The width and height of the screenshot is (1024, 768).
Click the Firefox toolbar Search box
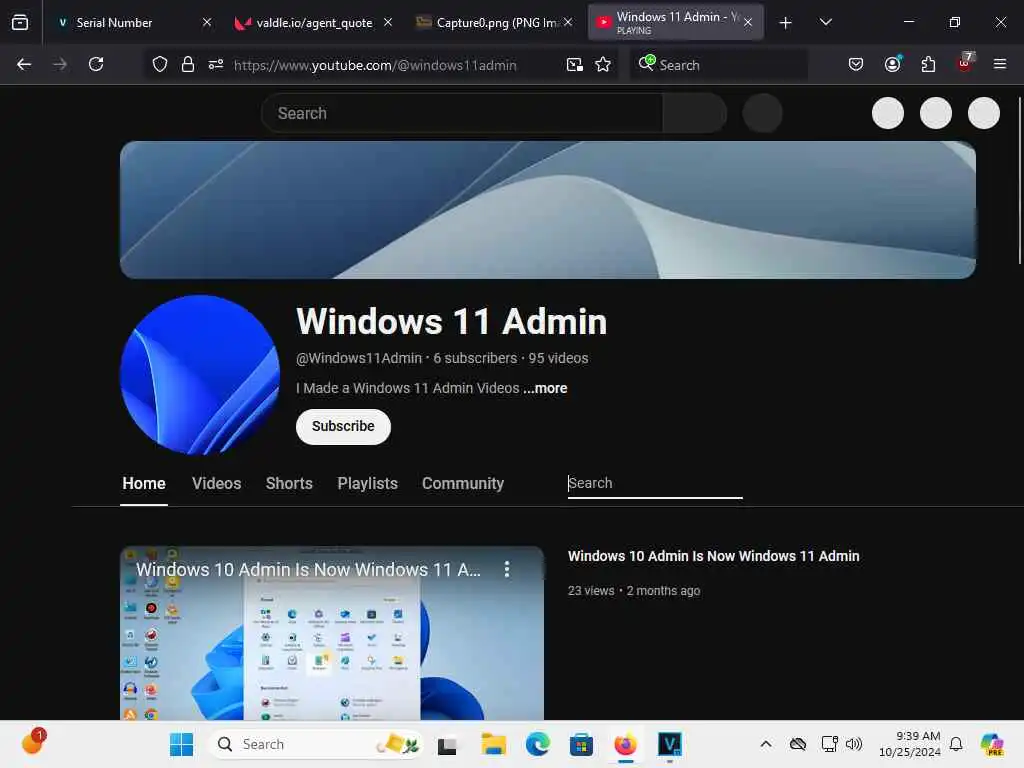pos(718,65)
